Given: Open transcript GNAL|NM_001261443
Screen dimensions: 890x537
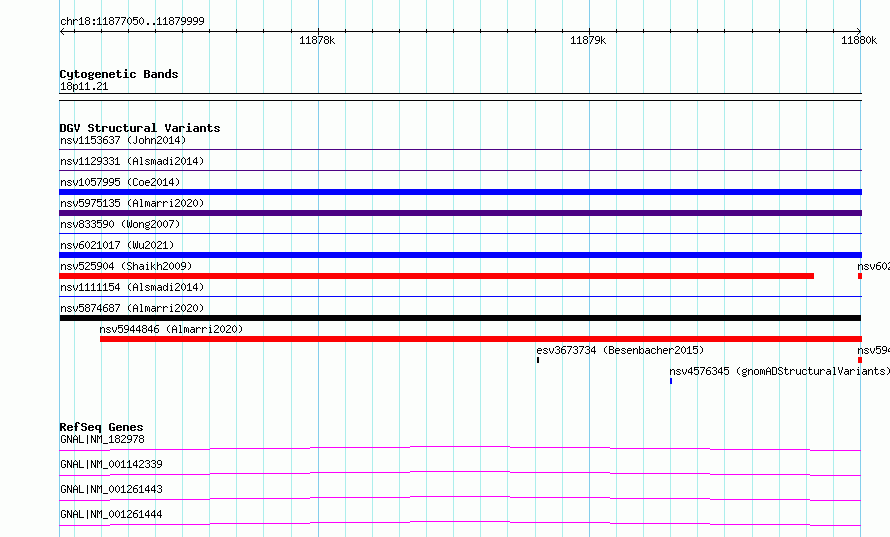Looking at the screenshot, I should 111,489.
